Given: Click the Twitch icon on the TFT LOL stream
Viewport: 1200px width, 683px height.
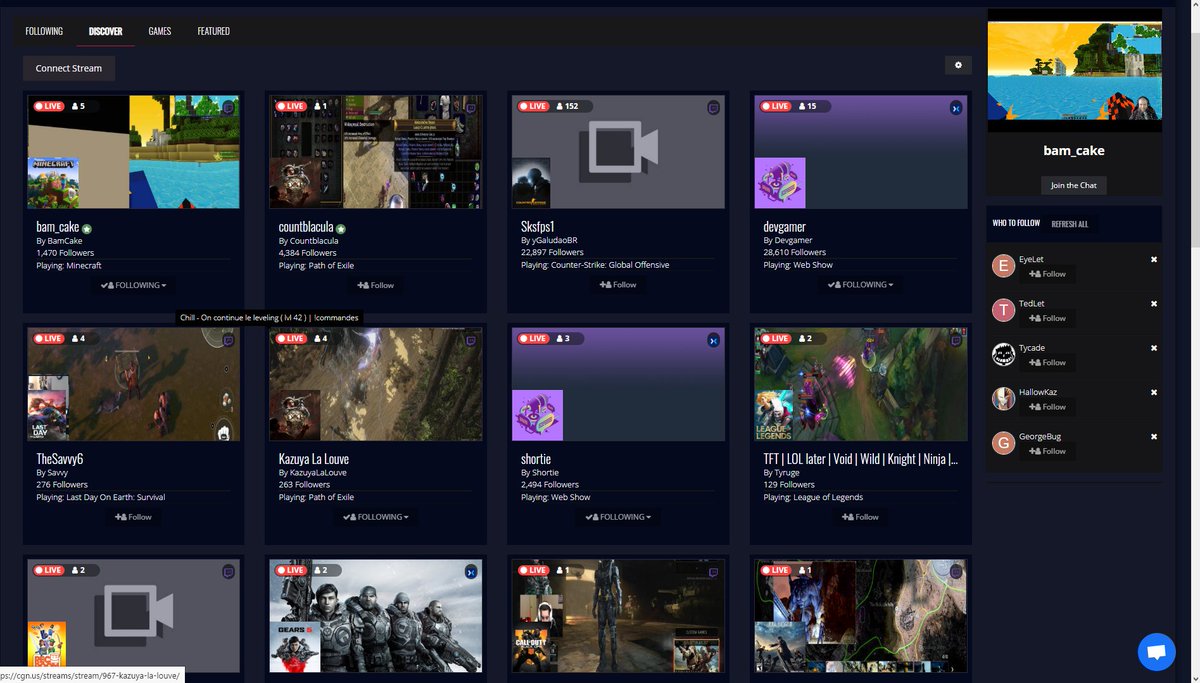Looking at the screenshot, I should click(955, 340).
